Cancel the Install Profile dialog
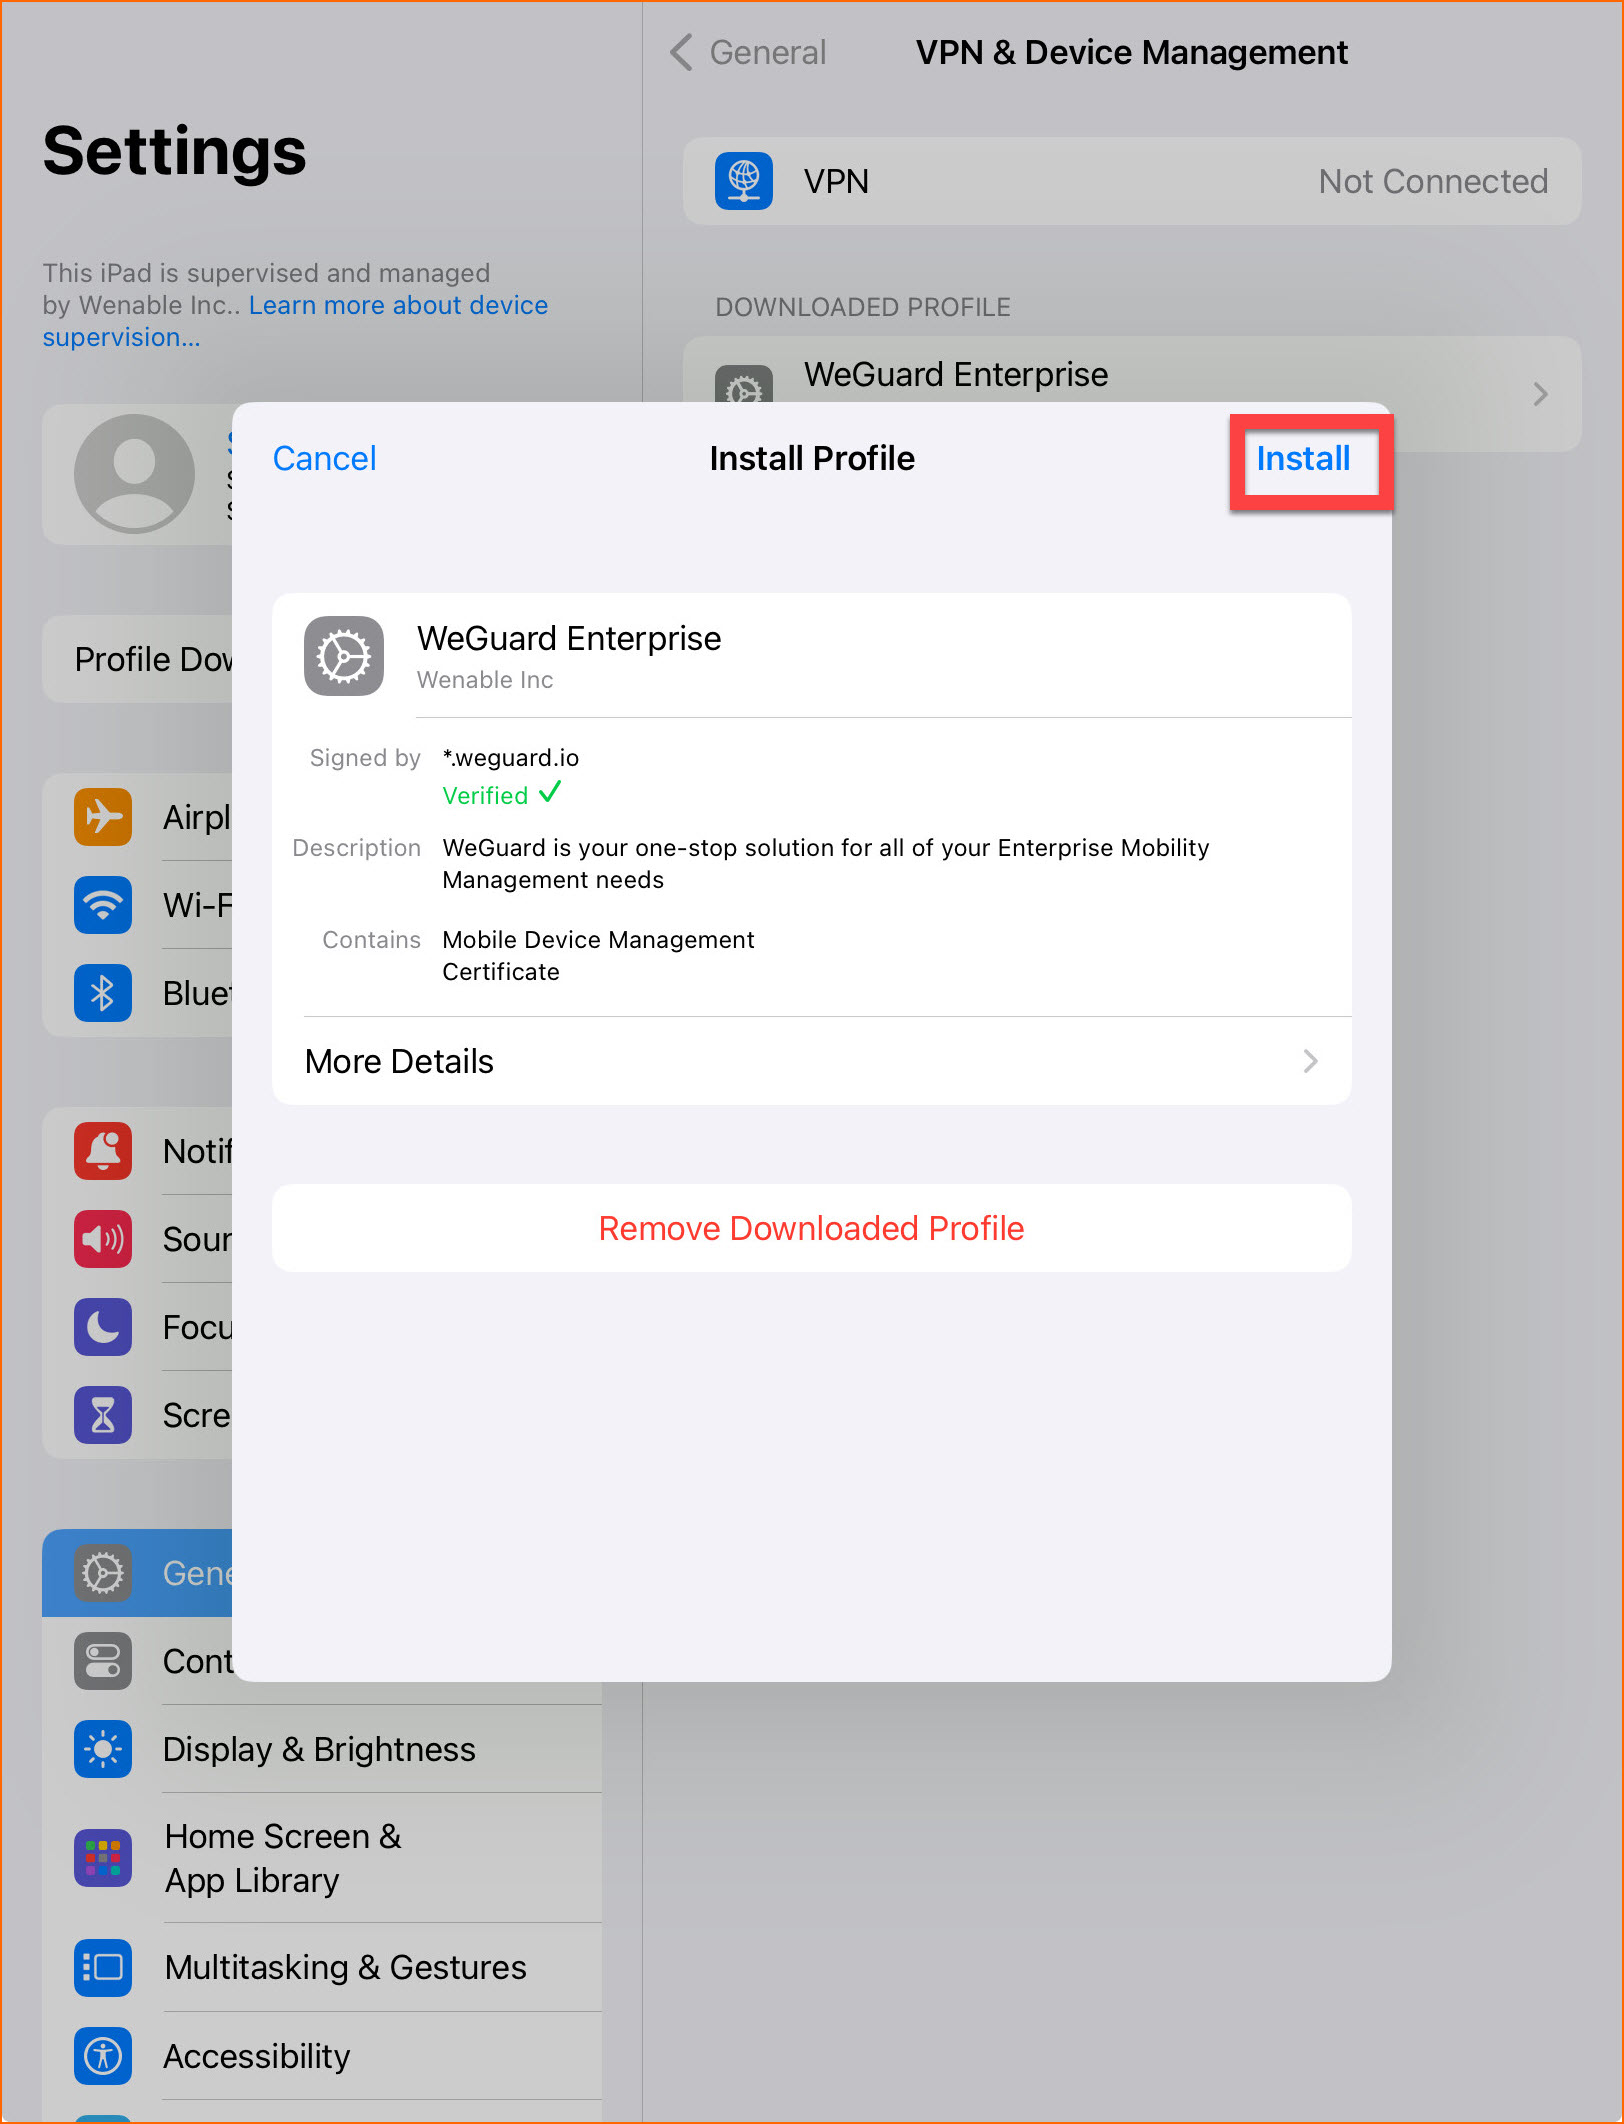The image size is (1624, 2124). click(x=324, y=459)
